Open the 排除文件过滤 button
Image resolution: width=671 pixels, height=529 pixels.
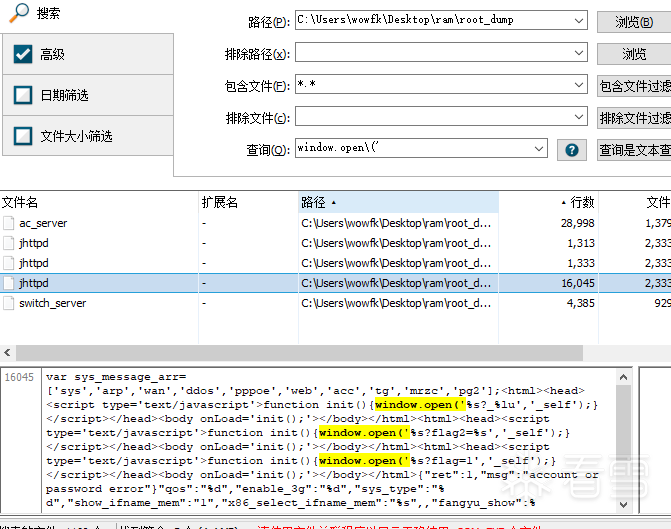[x=634, y=118]
